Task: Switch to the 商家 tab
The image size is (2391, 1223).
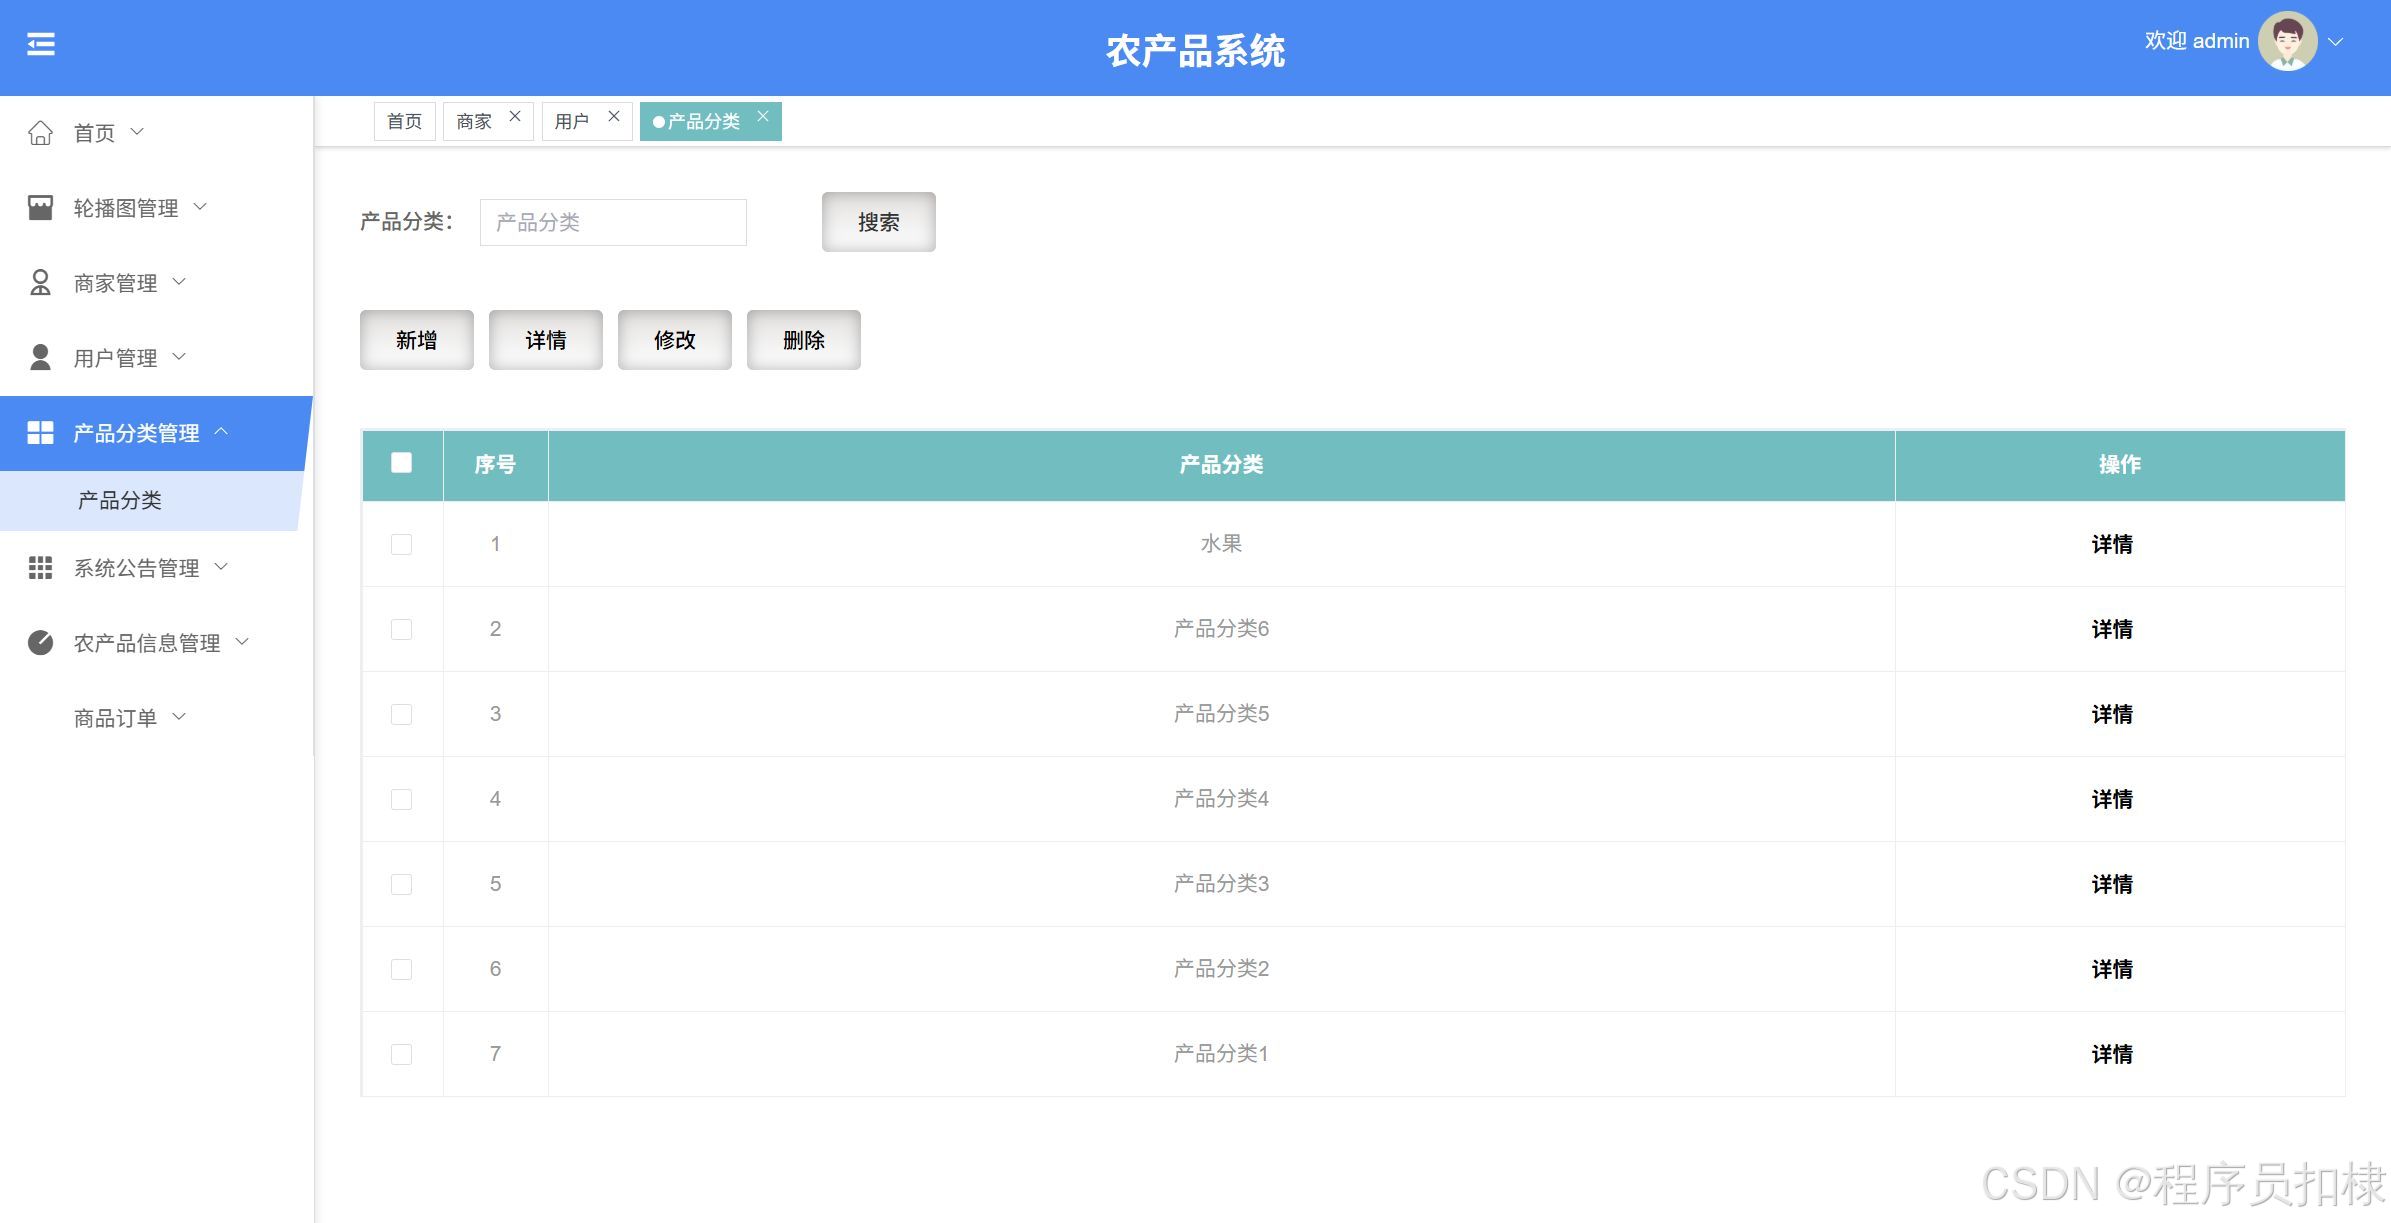Action: click(x=474, y=122)
